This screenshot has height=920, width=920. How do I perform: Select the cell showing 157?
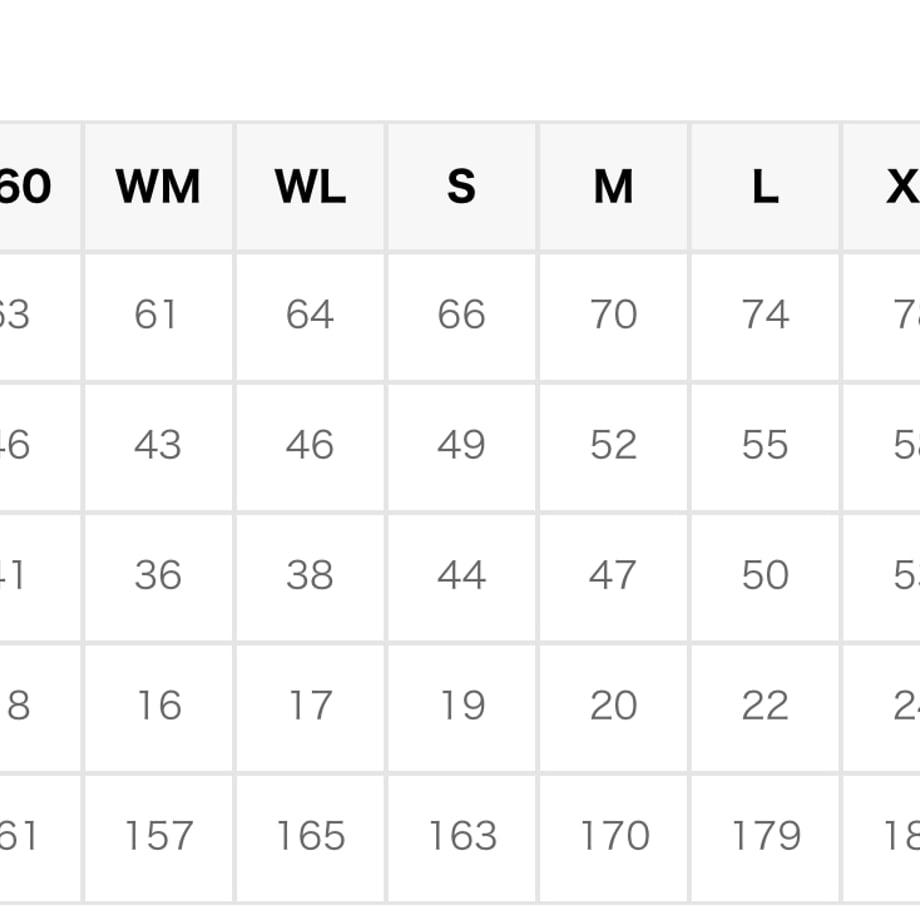click(x=158, y=838)
